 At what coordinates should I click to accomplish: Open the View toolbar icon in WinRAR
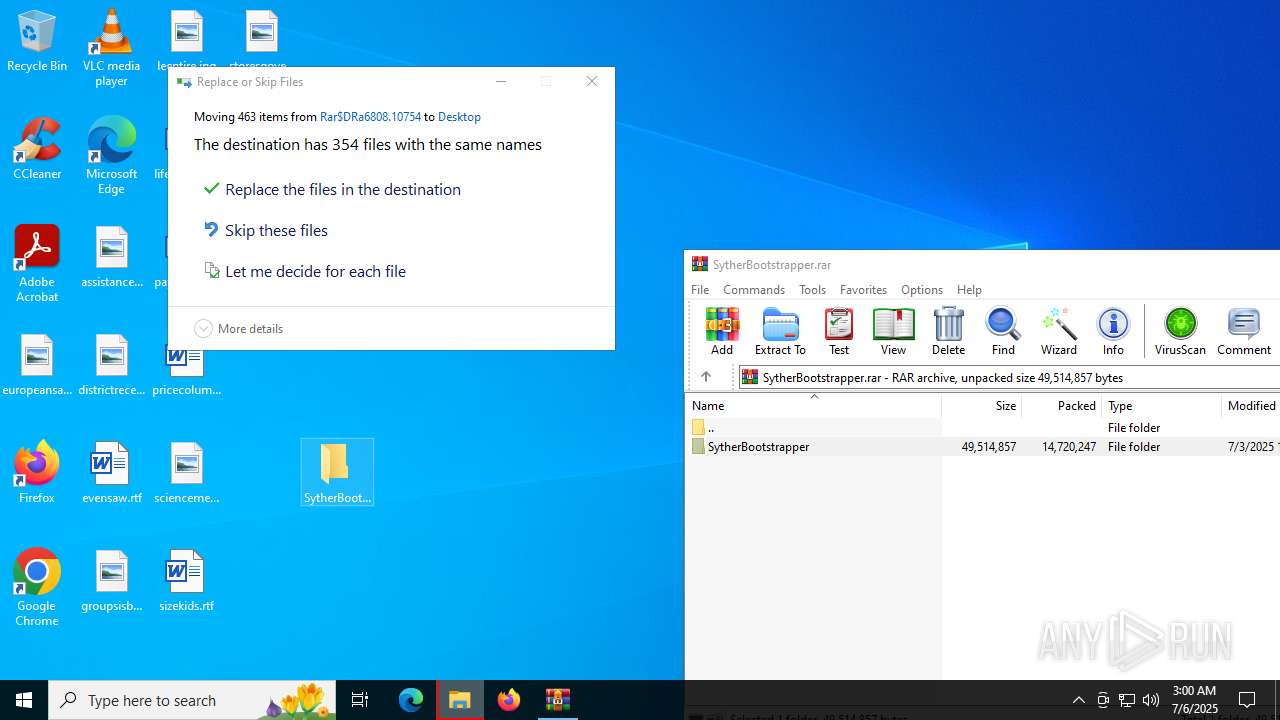(893, 332)
